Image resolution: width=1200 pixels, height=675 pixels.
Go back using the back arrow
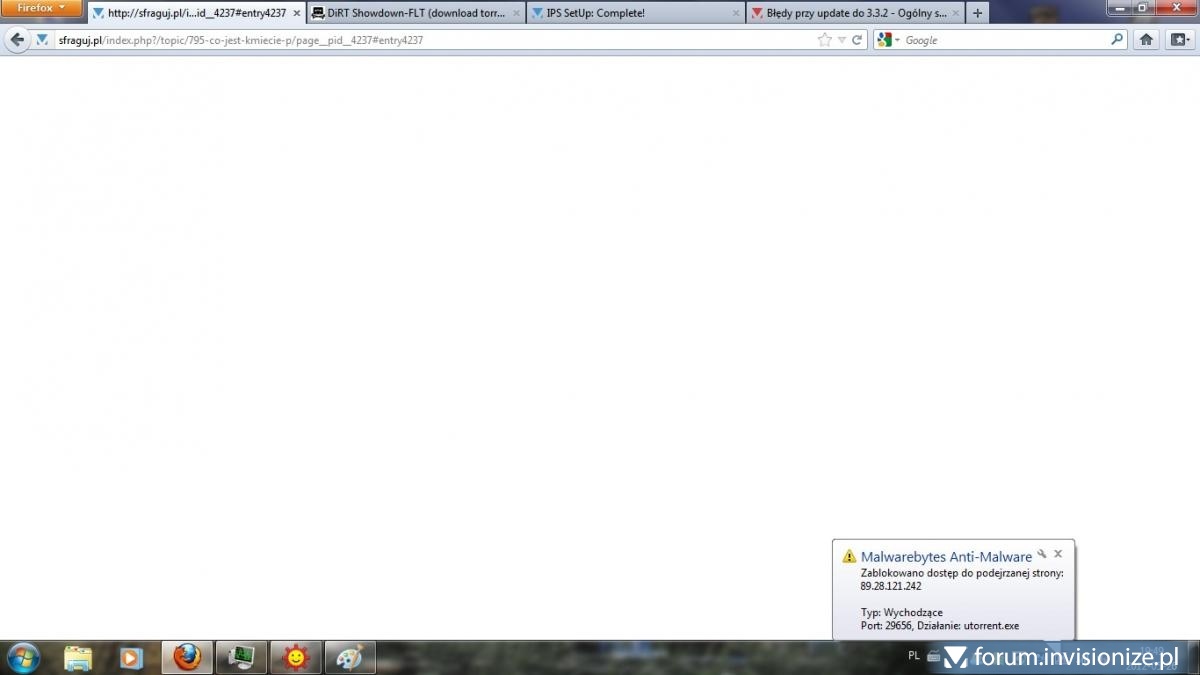coord(17,40)
